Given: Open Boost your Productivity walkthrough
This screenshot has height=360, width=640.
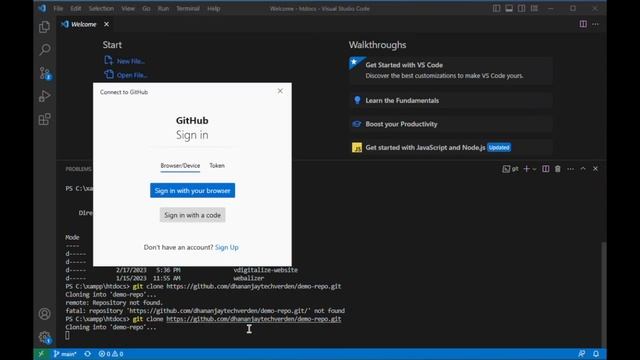Looking at the screenshot, I should (451, 124).
